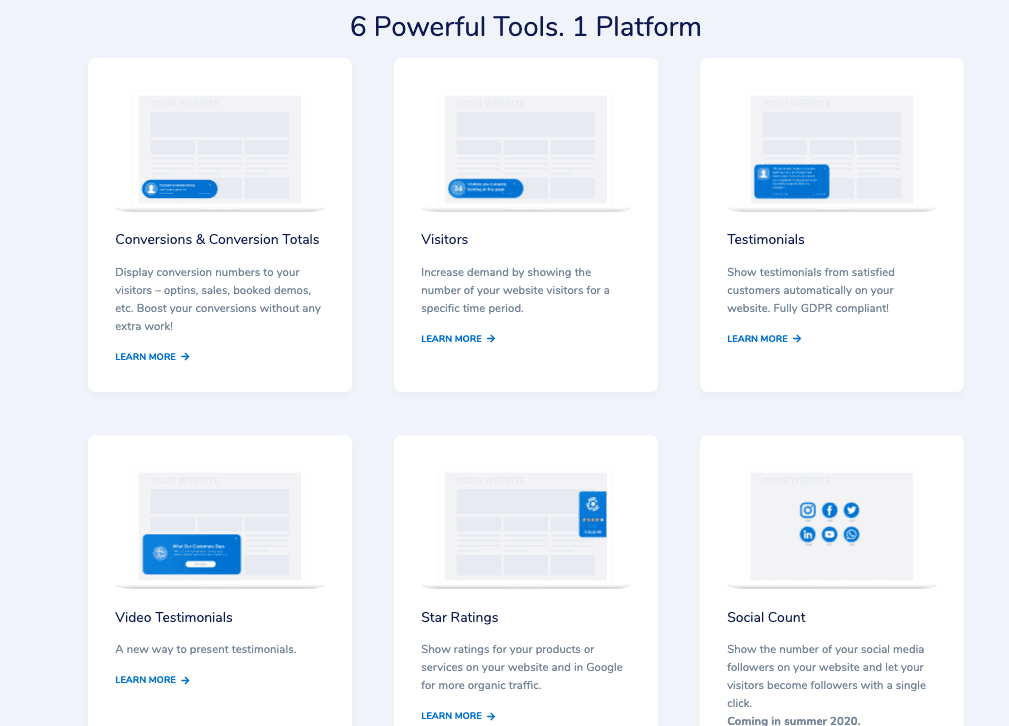This screenshot has height=726, width=1009.
Task: Click the Star Ratings card title
Action: (x=459, y=618)
